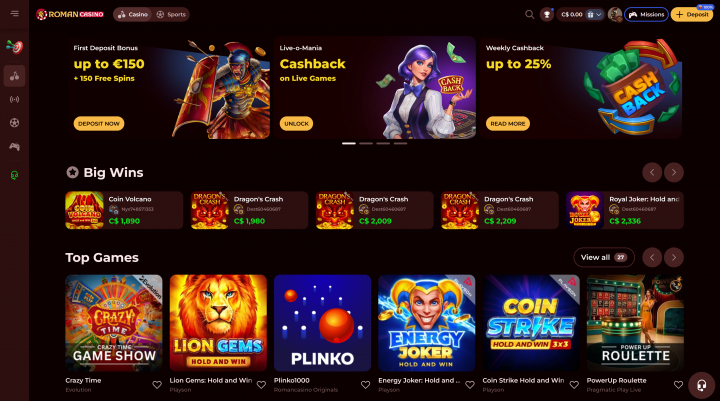Favorite Crazy Time with heart icon
720x401 pixels.
coord(157,385)
